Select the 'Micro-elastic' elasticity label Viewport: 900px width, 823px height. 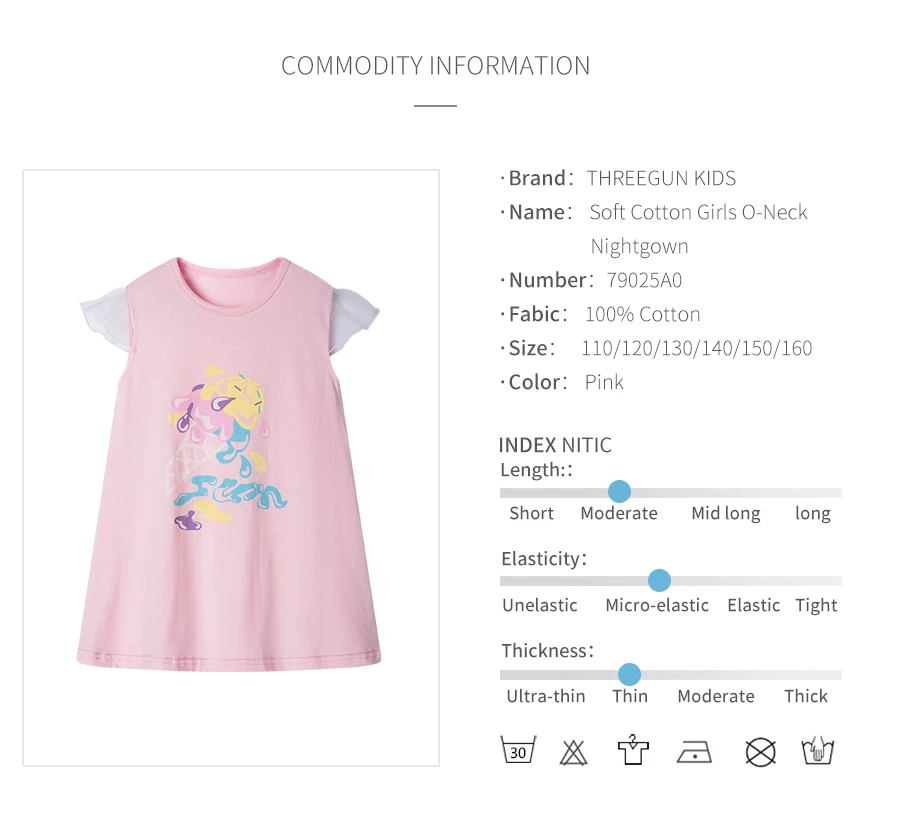point(656,606)
